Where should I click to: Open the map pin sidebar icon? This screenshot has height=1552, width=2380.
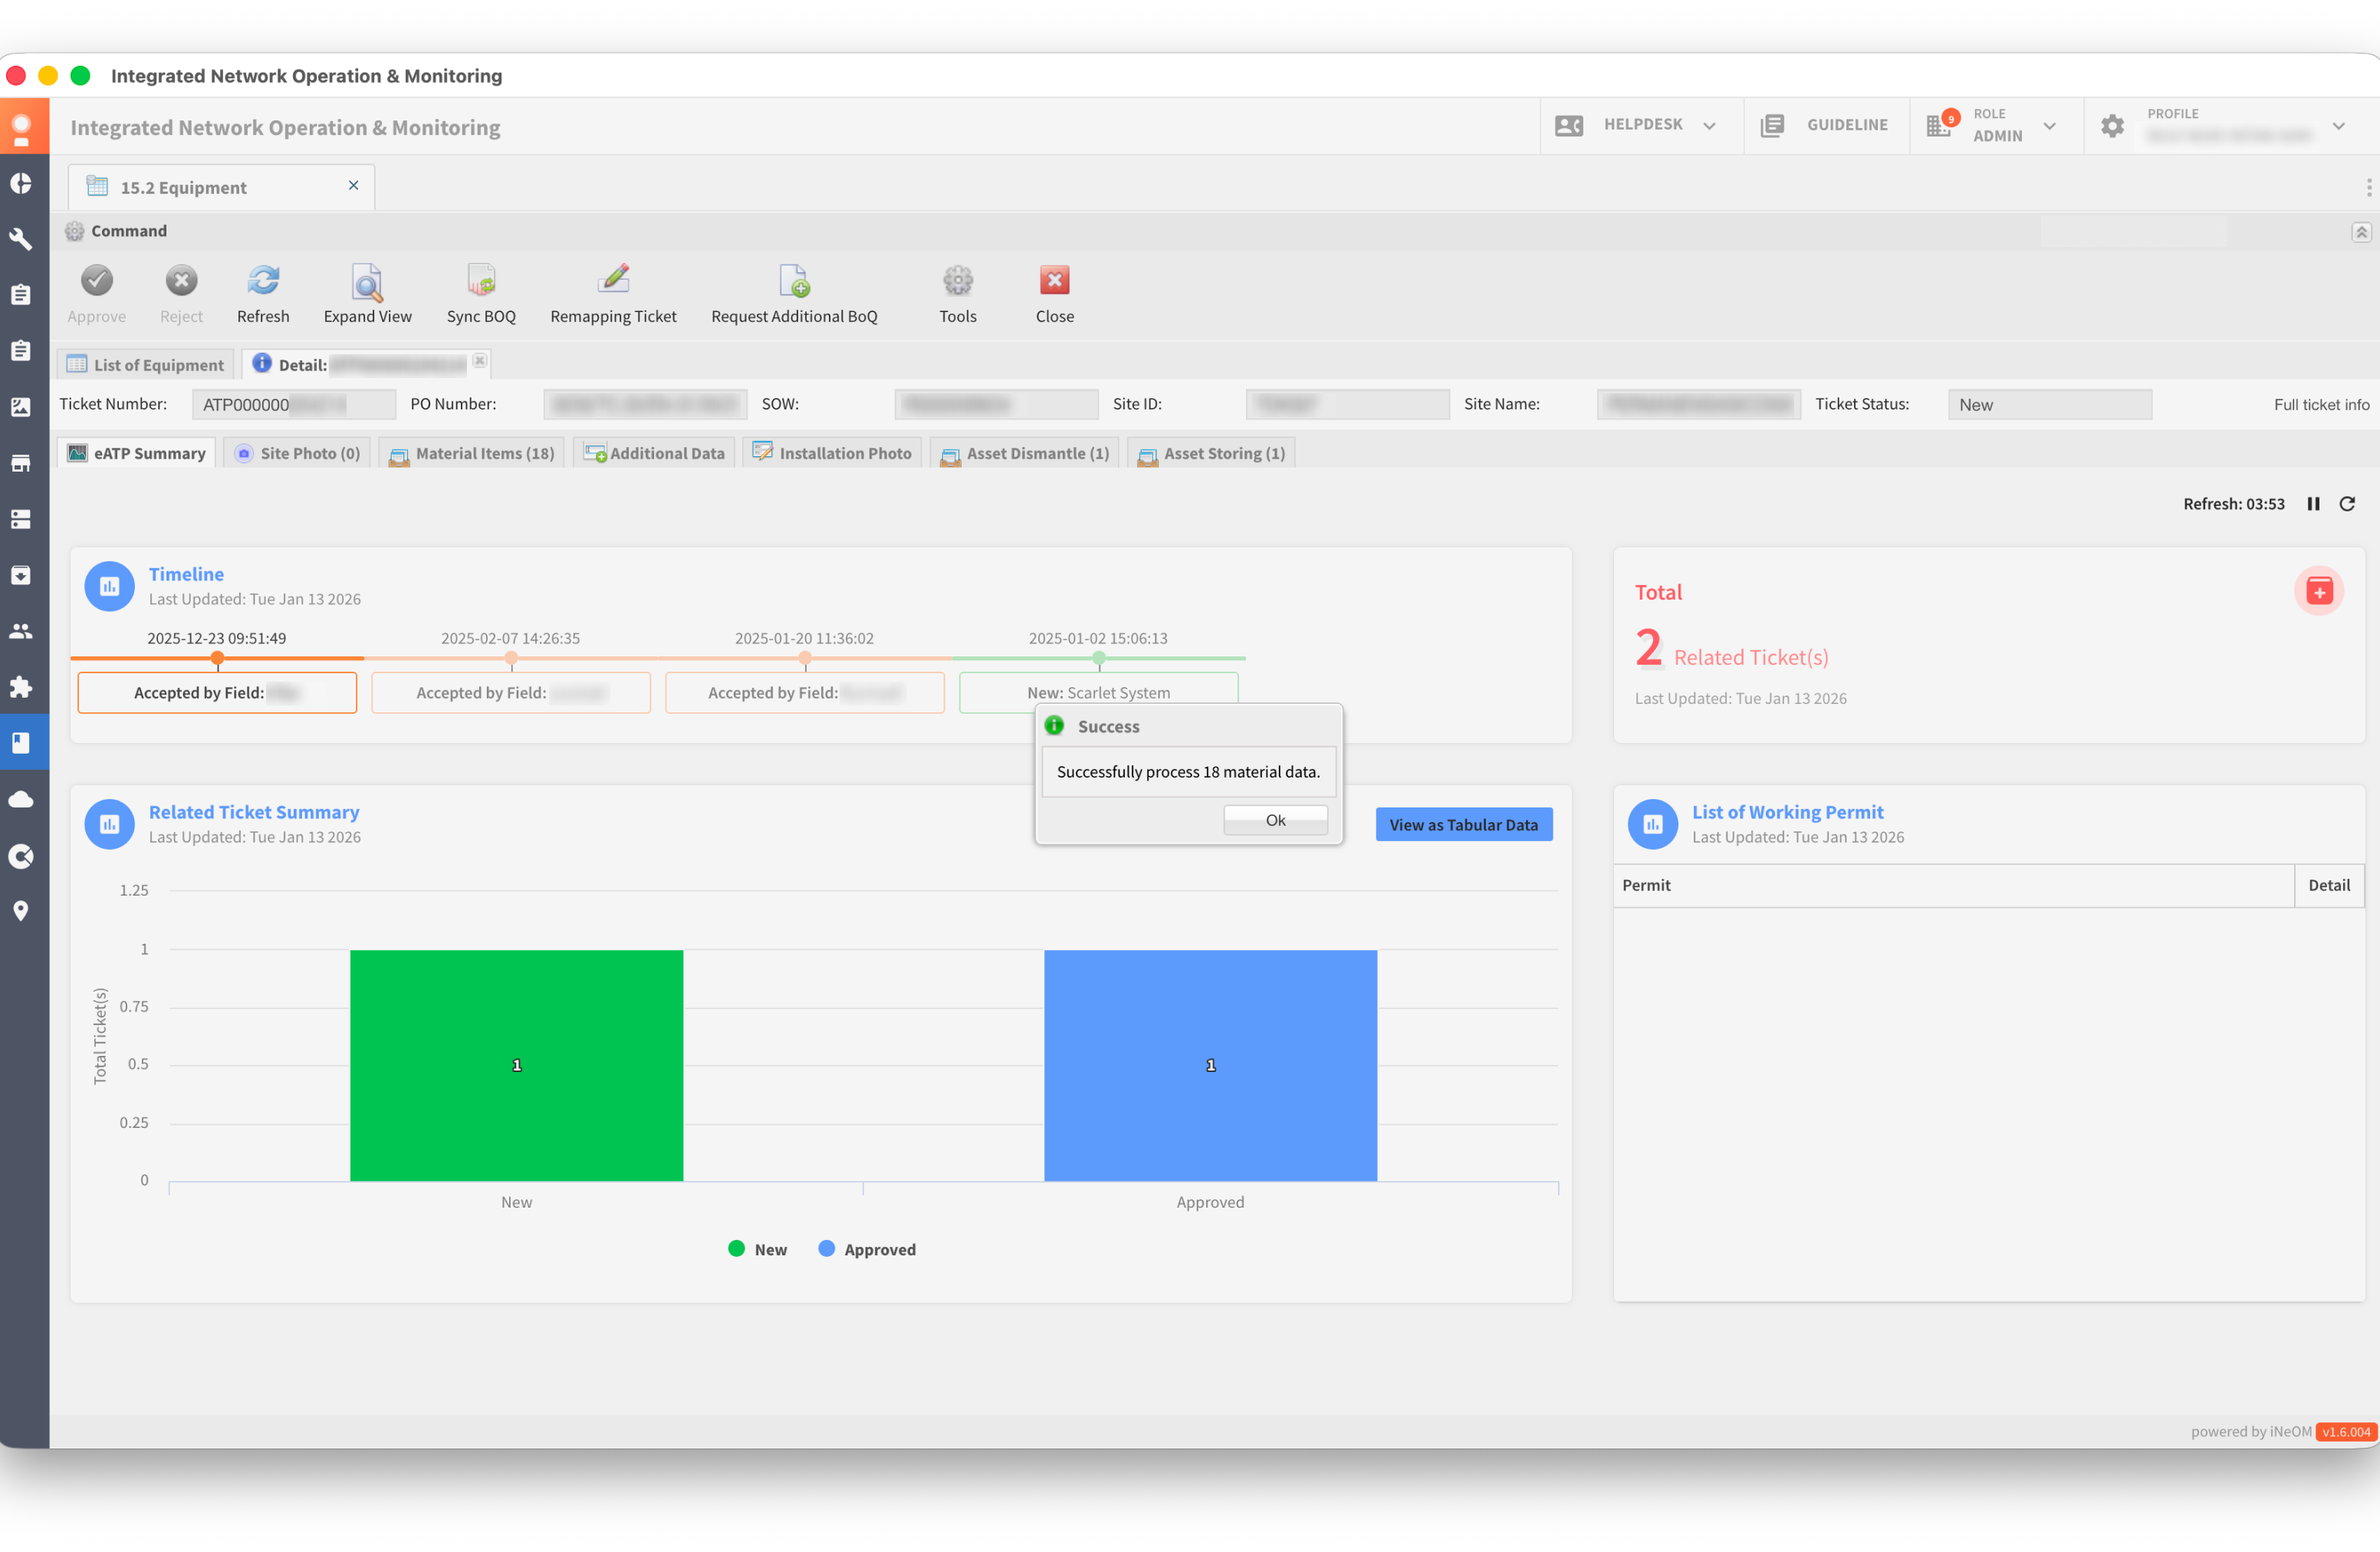21,911
